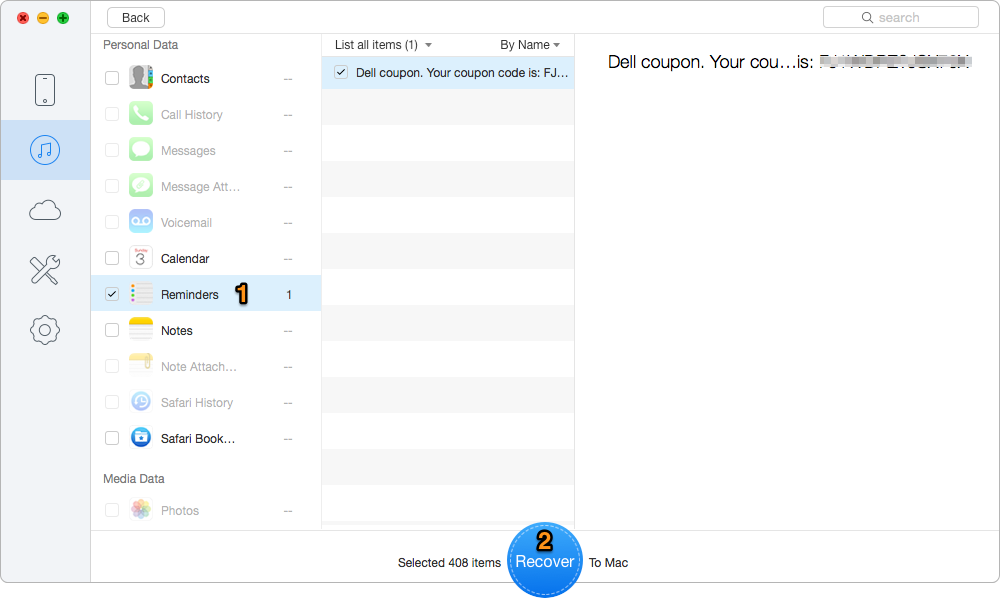Screen dimensions: 1000x608
Task: Go back with the Back button
Action: [136, 18]
